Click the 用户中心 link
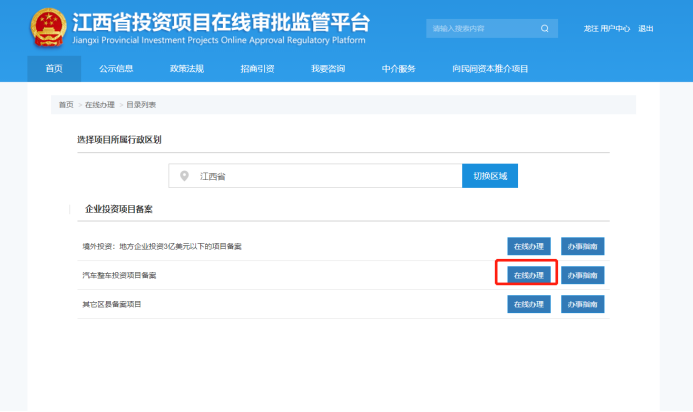 pyautogui.click(x=615, y=29)
